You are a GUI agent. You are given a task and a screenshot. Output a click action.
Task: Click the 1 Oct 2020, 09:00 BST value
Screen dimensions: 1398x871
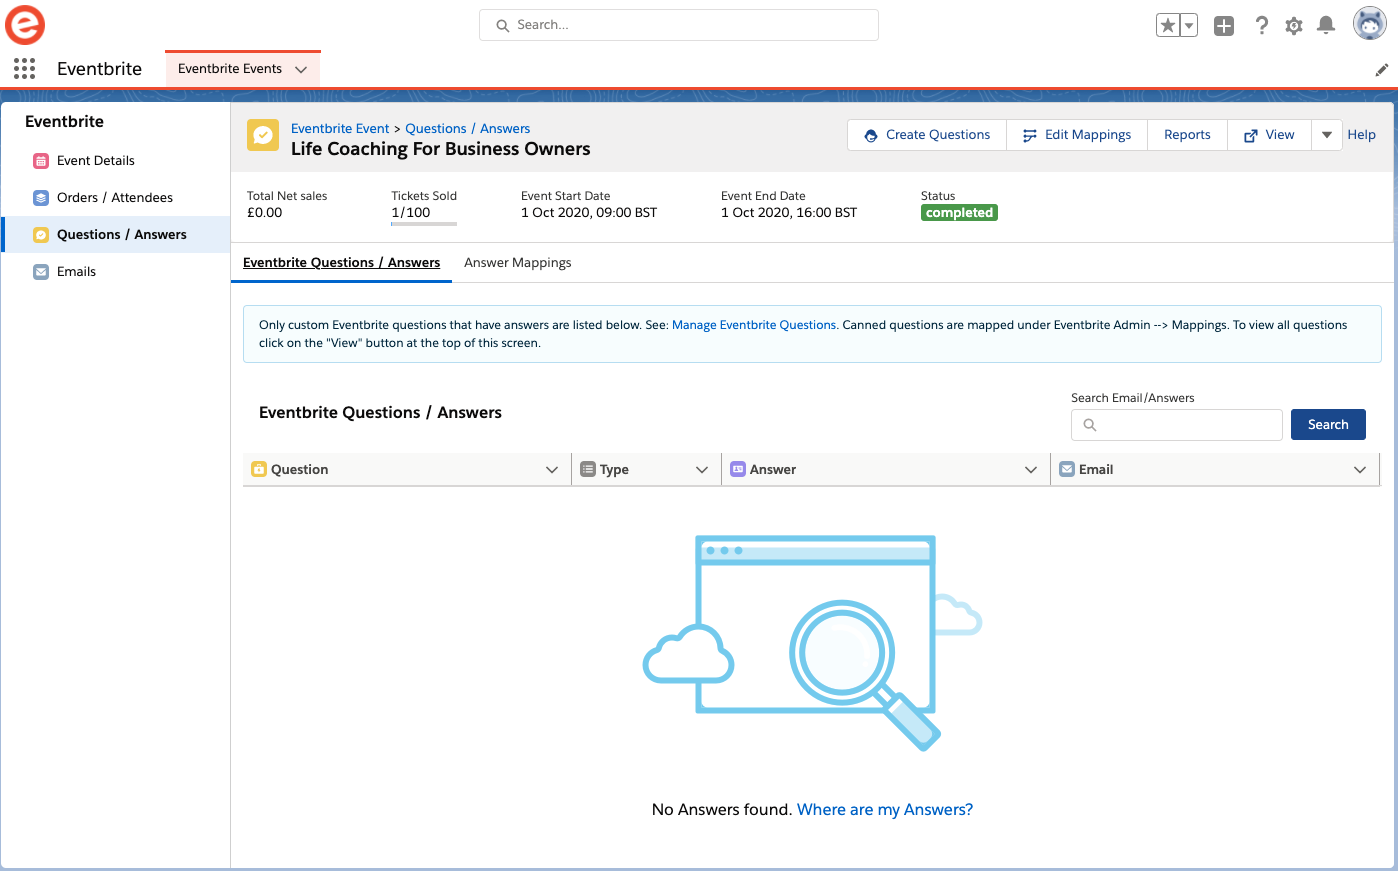[x=589, y=212]
